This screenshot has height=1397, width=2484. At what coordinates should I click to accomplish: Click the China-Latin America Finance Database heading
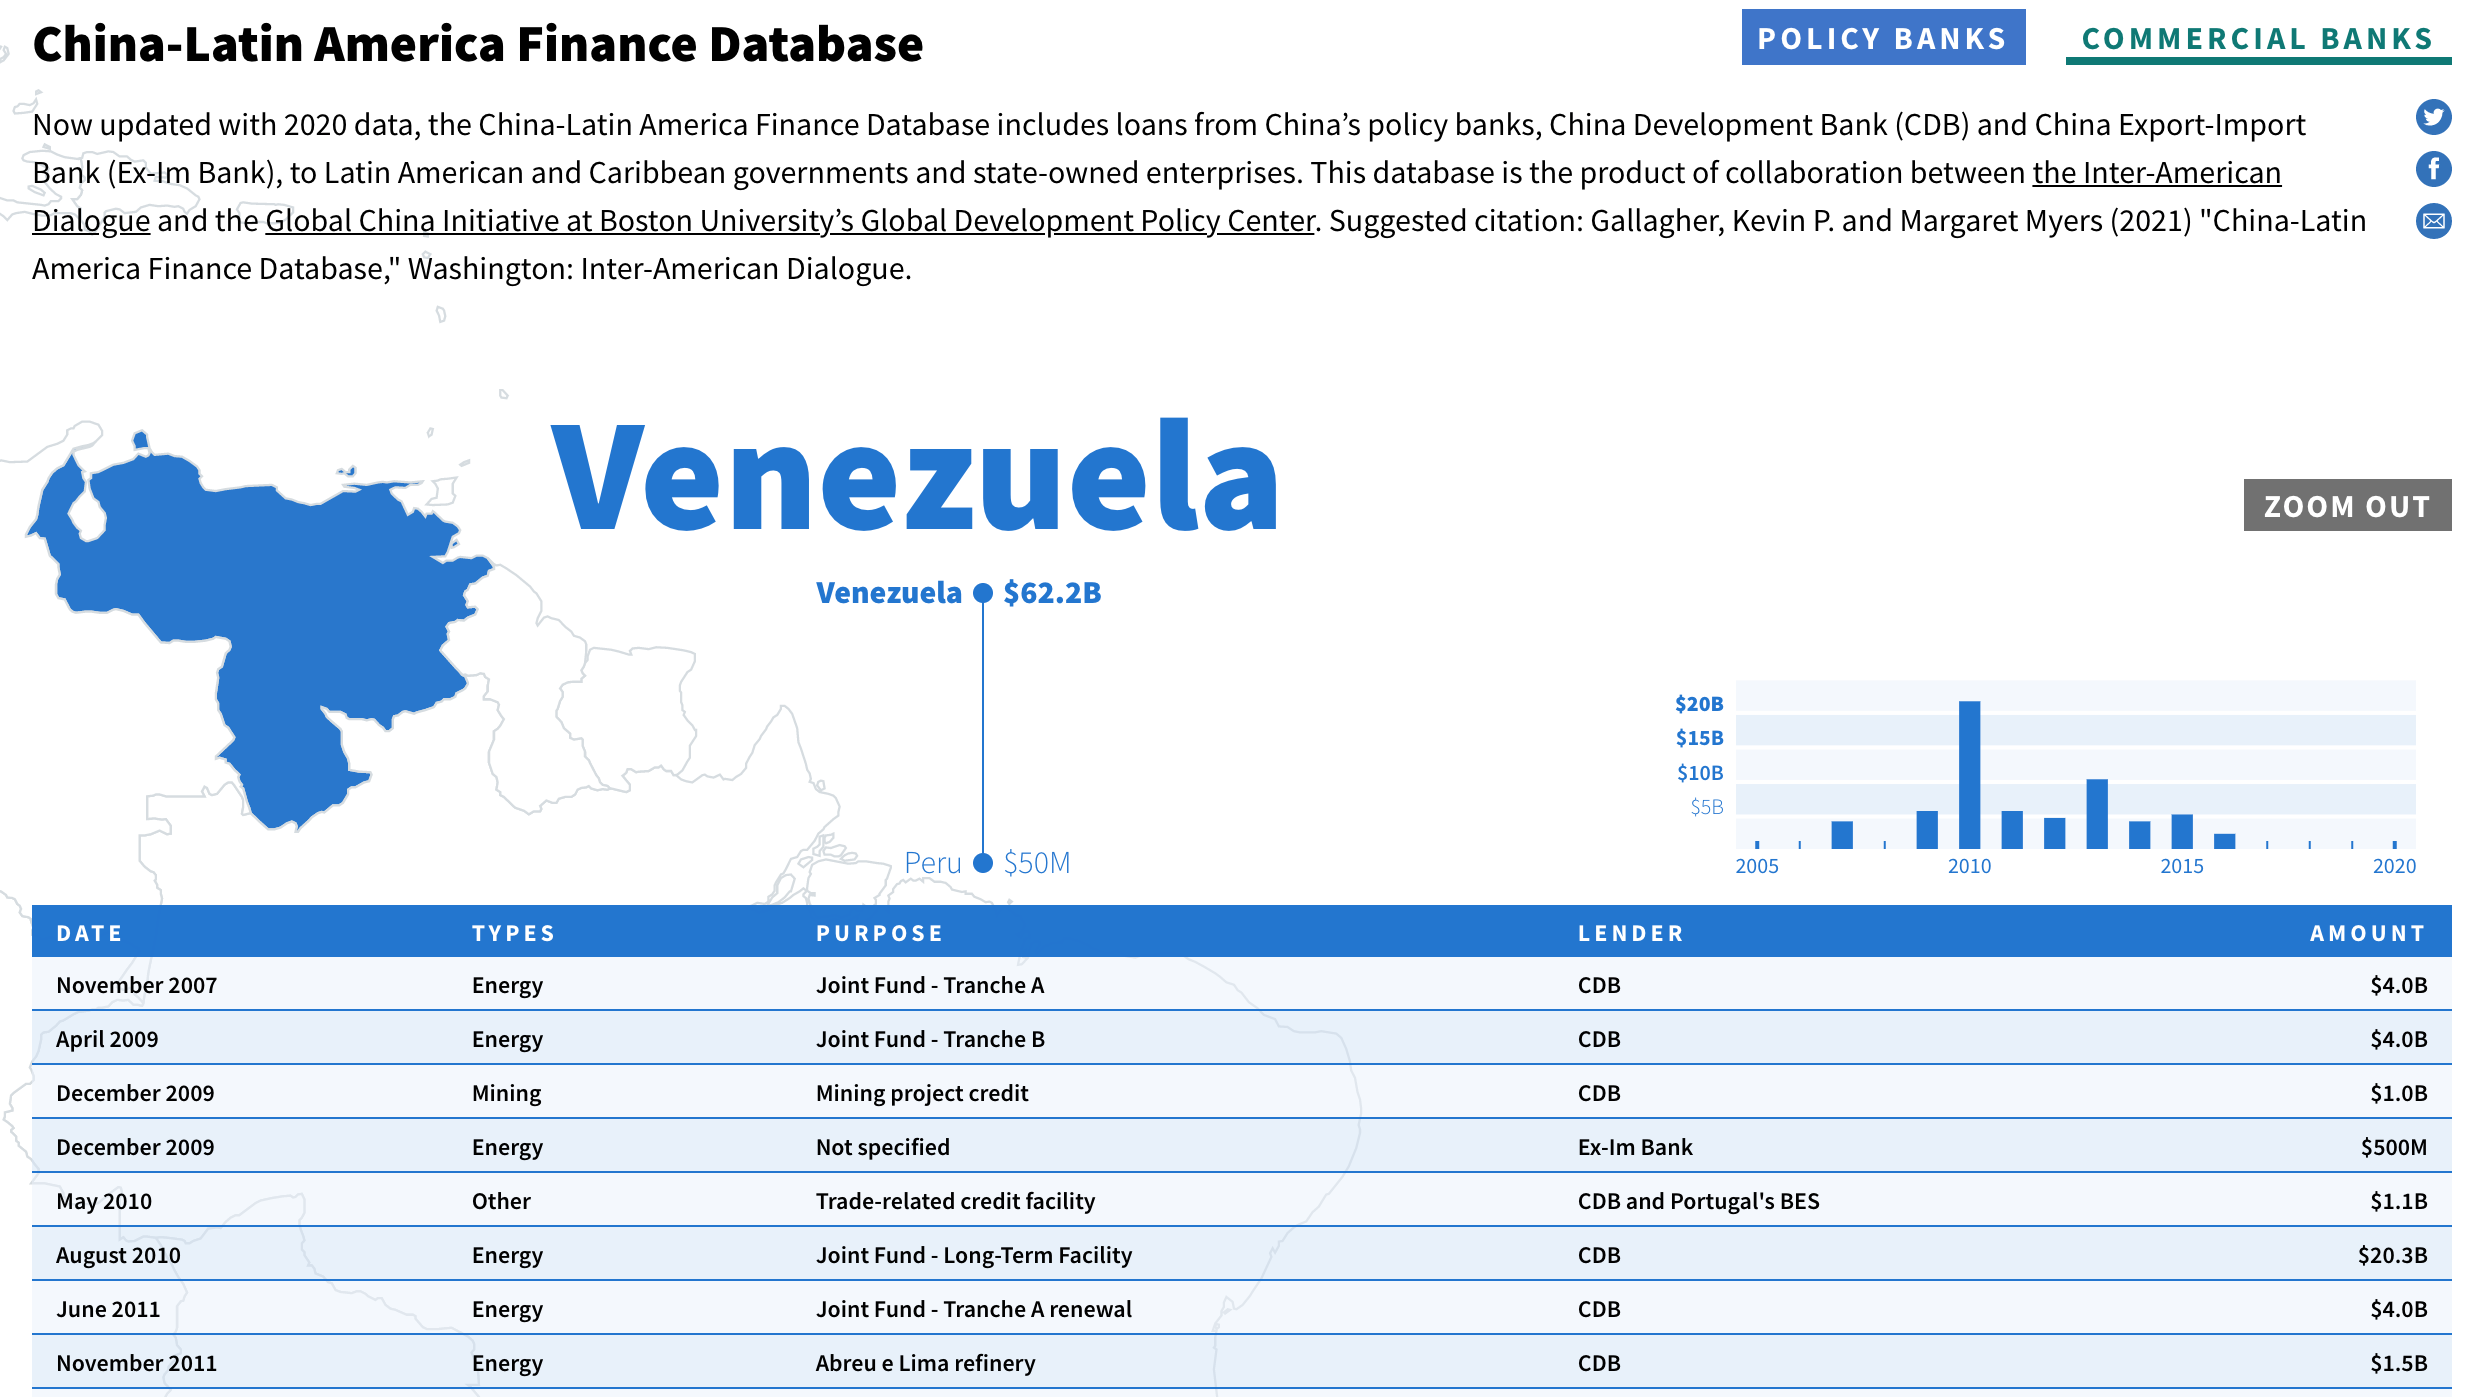coord(478,44)
